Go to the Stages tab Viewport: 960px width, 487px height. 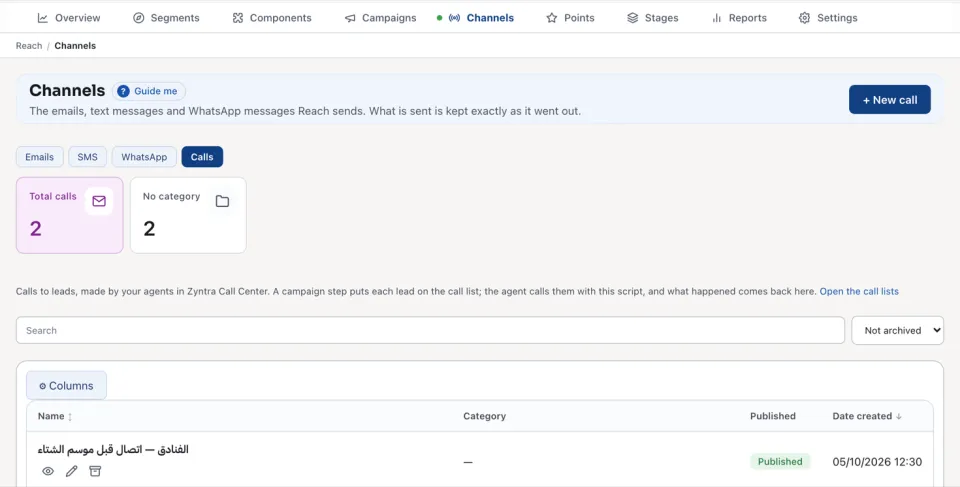pos(653,18)
